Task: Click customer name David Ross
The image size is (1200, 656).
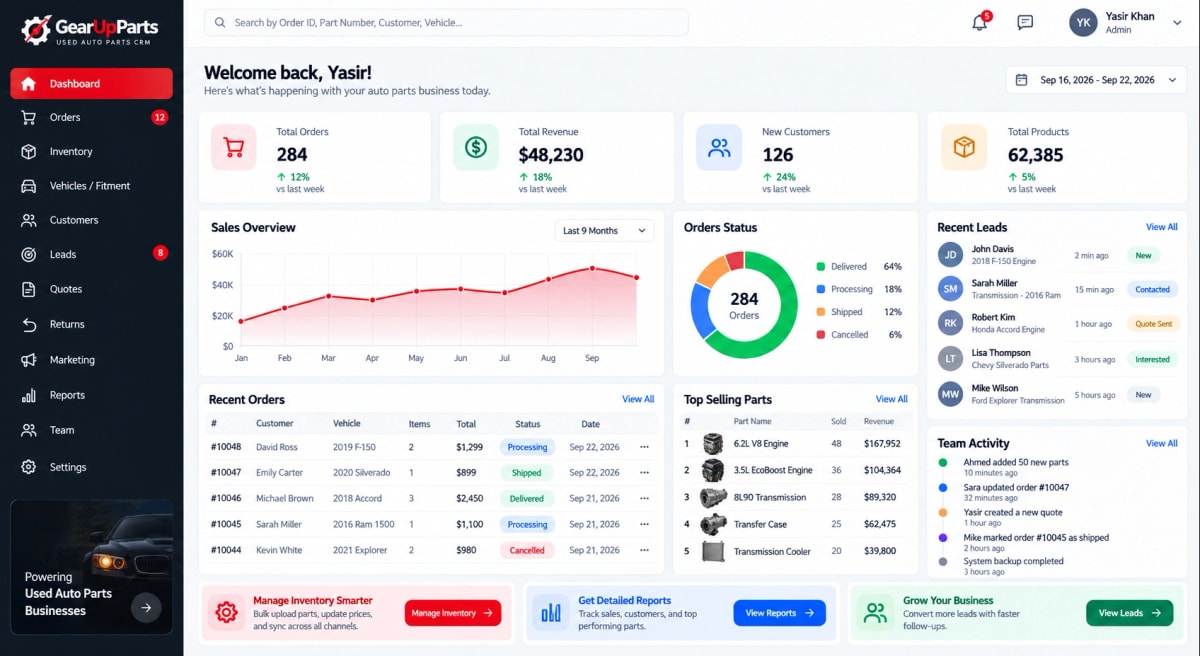Action: click(x=277, y=447)
